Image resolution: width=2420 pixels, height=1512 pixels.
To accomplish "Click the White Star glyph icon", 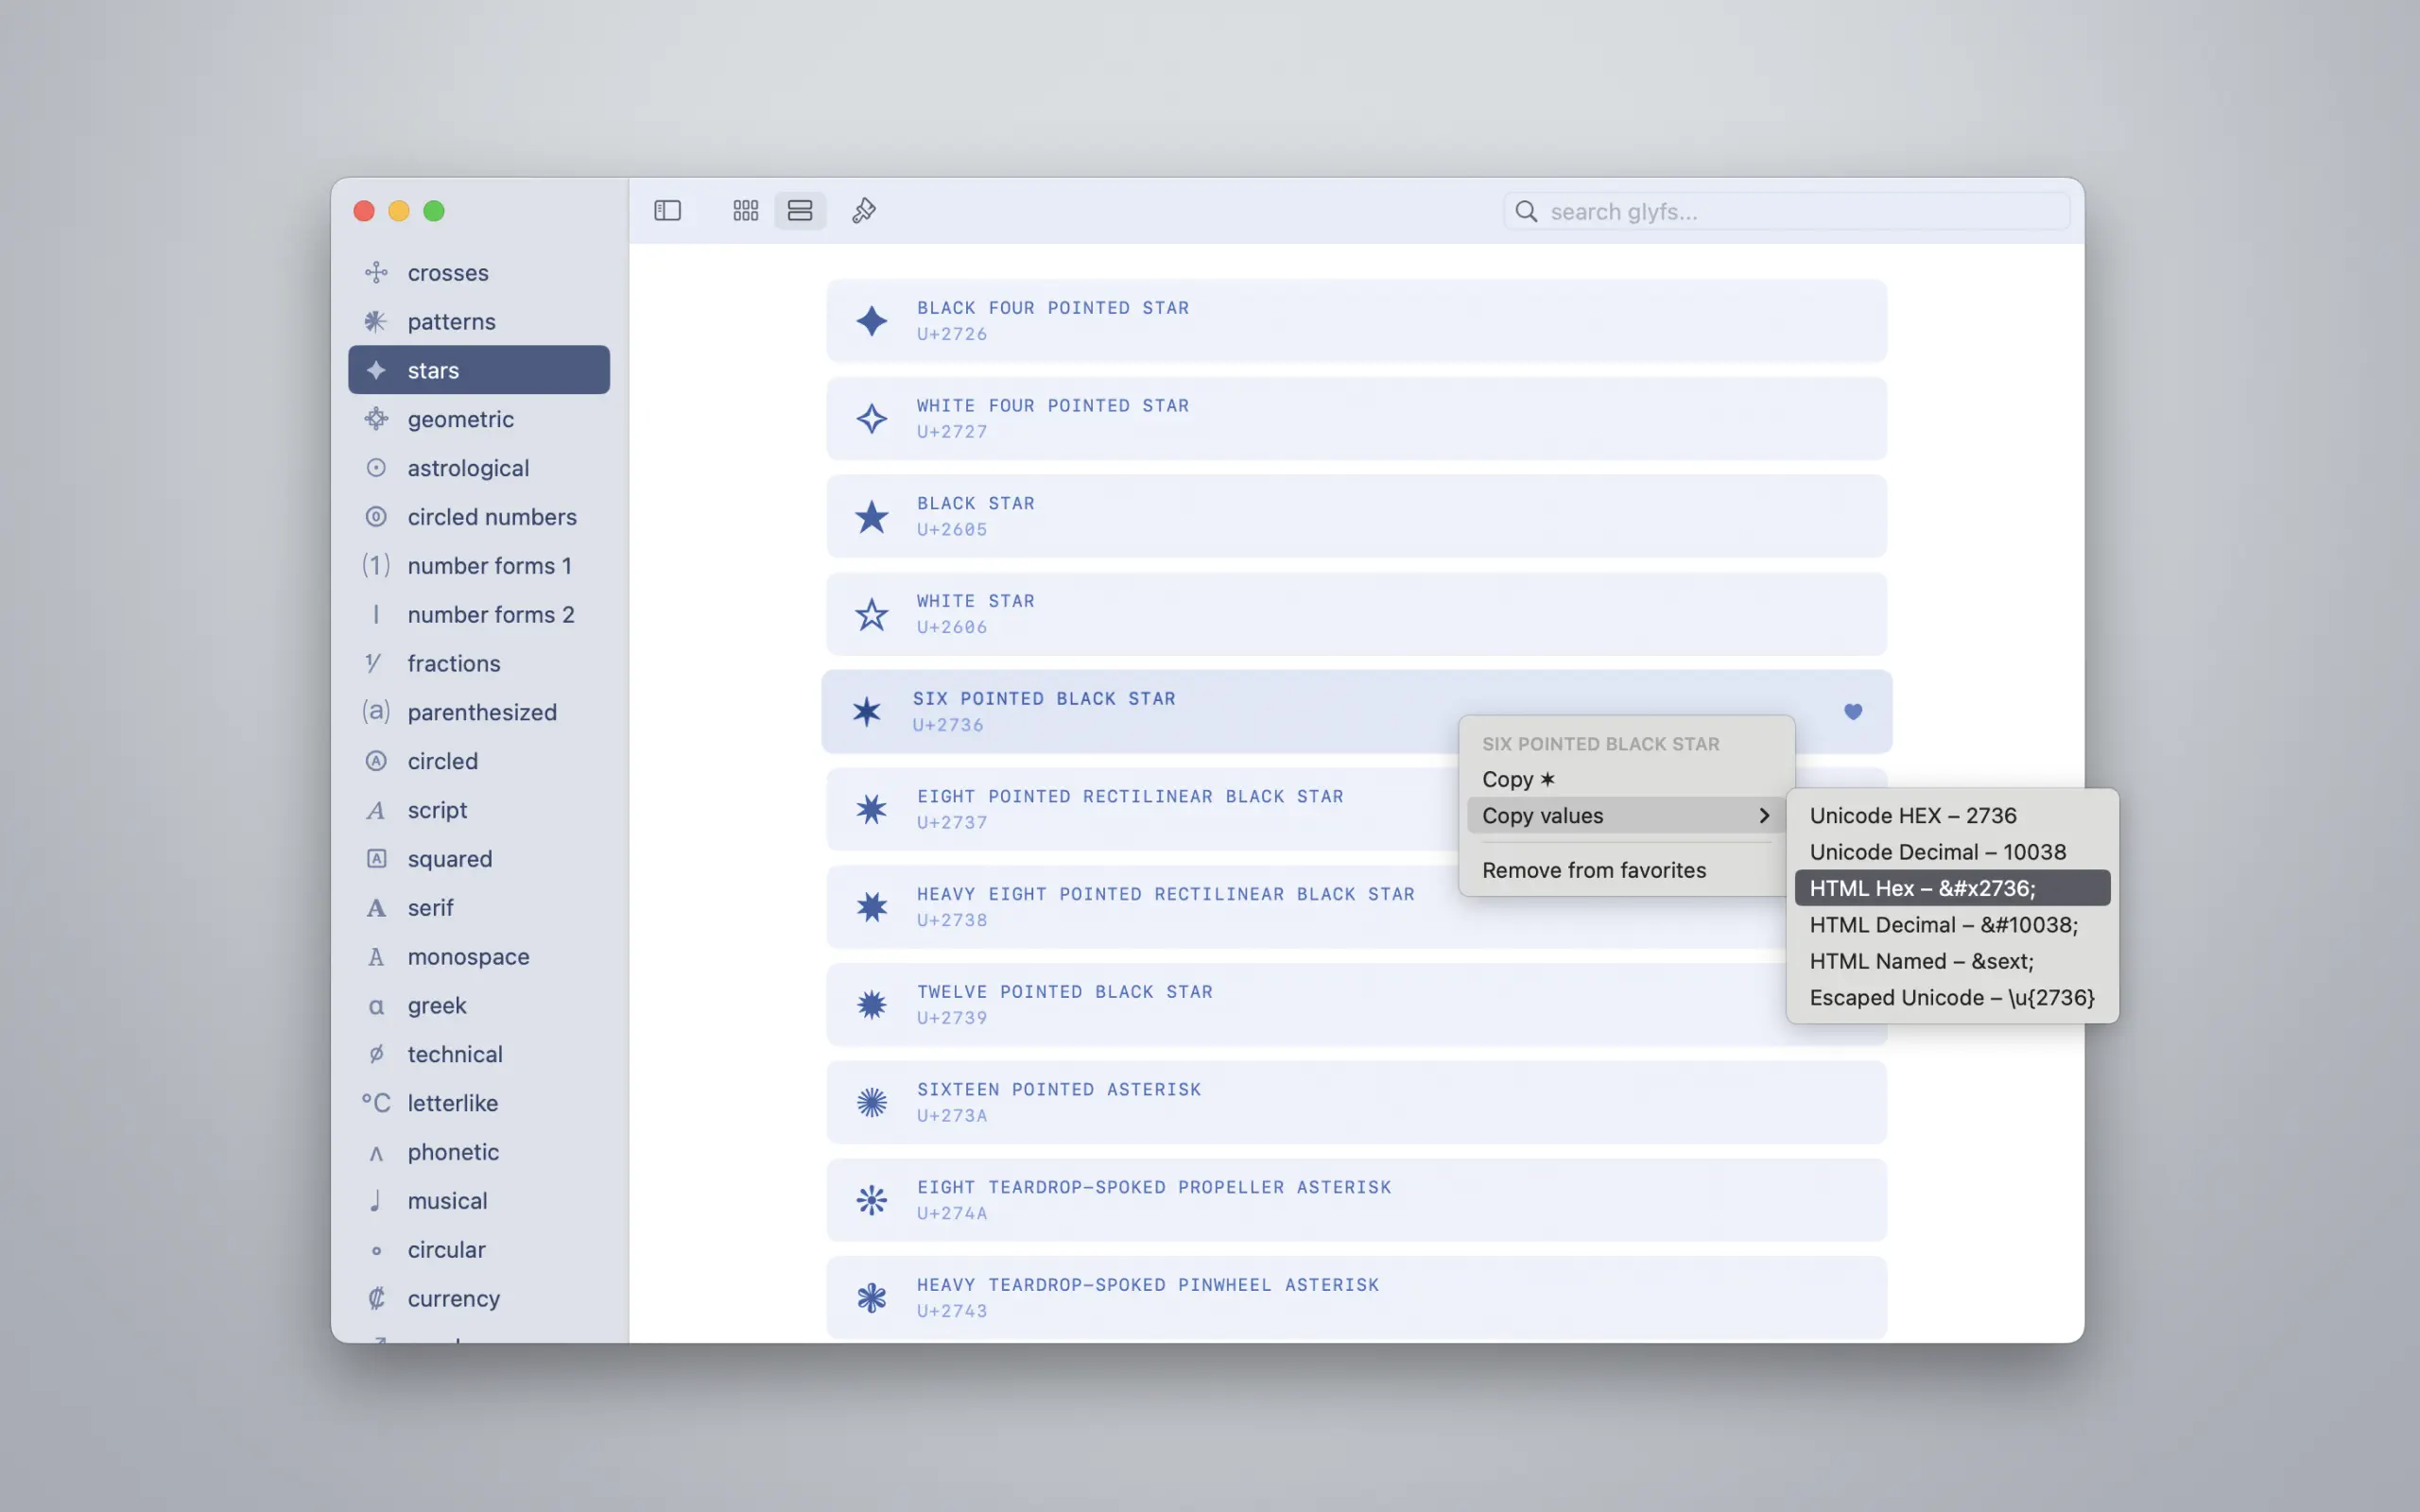I will tap(871, 614).
